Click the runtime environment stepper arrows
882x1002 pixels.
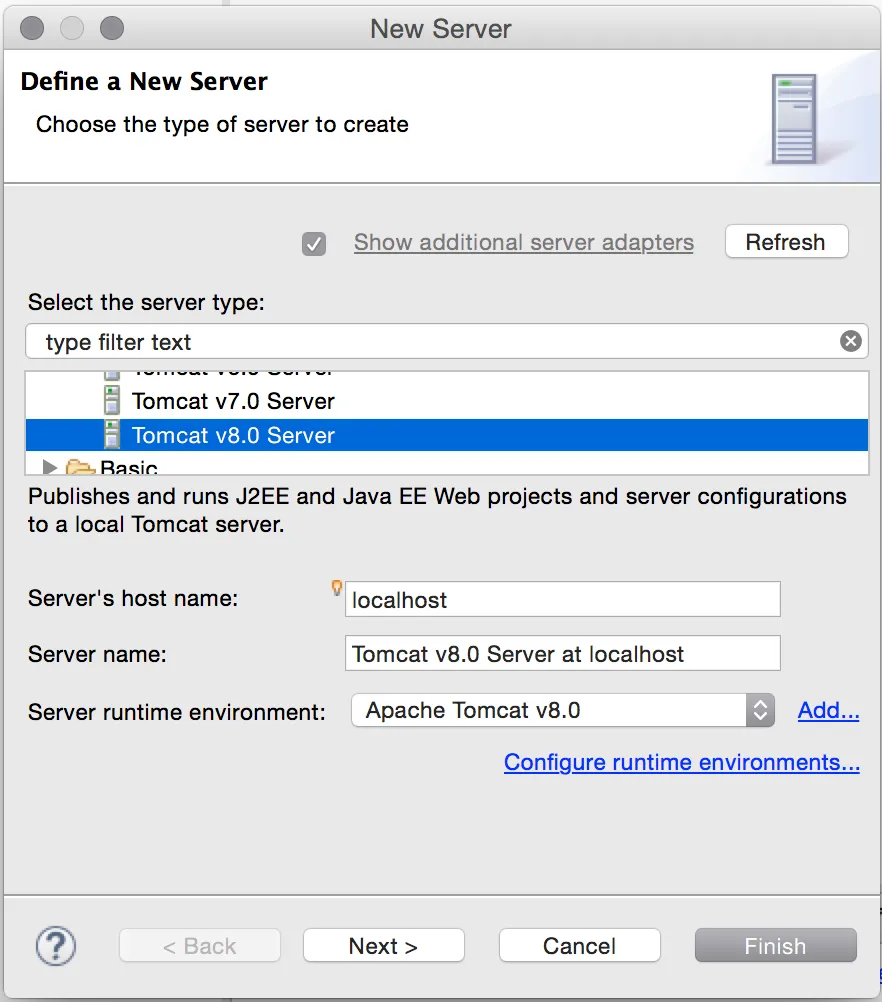pos(760,710)
